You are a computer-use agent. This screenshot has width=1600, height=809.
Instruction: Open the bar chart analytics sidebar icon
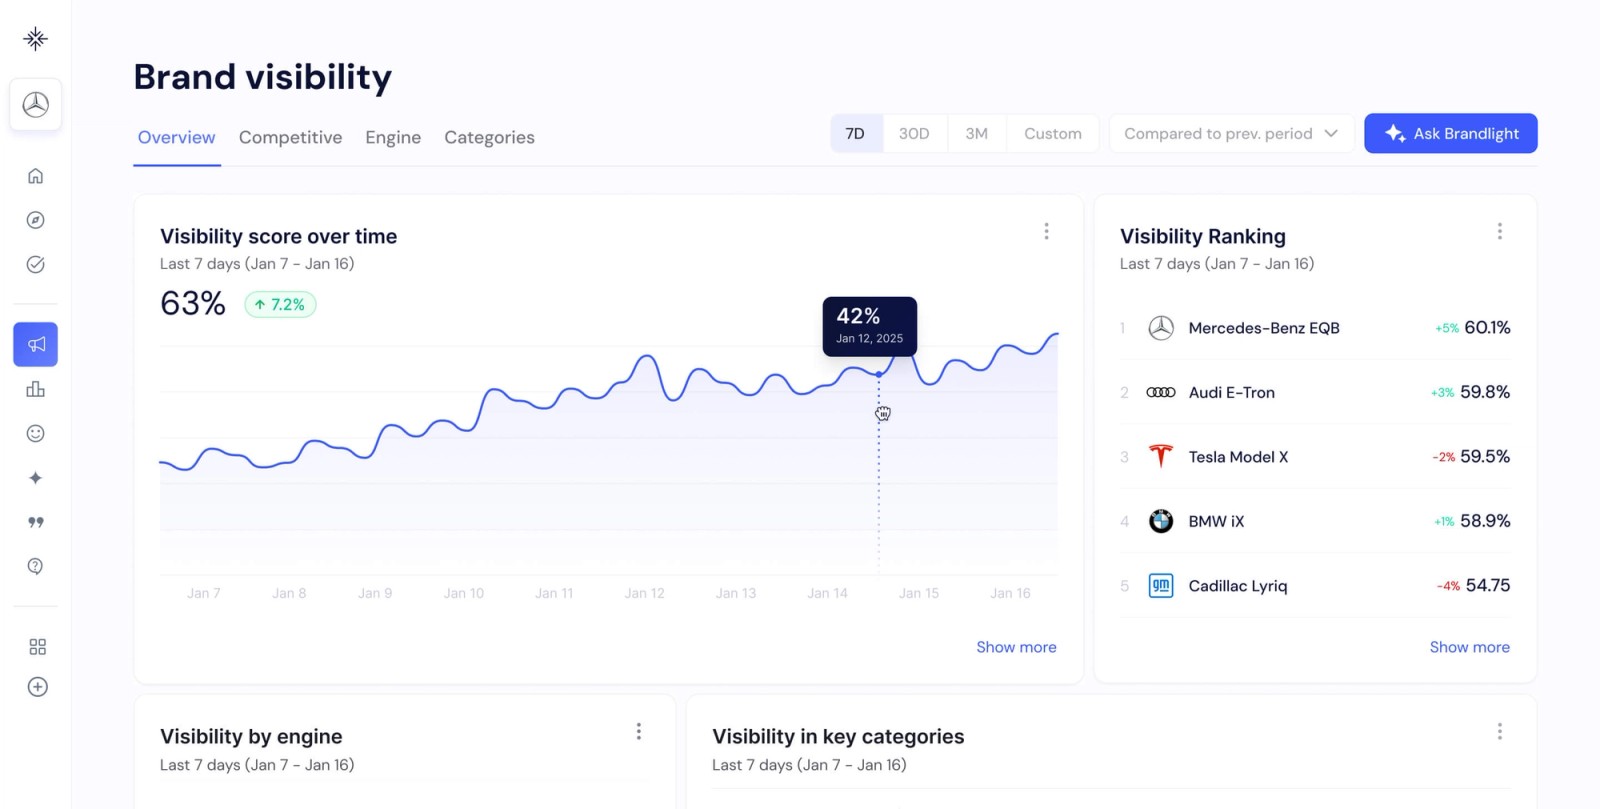36,389
